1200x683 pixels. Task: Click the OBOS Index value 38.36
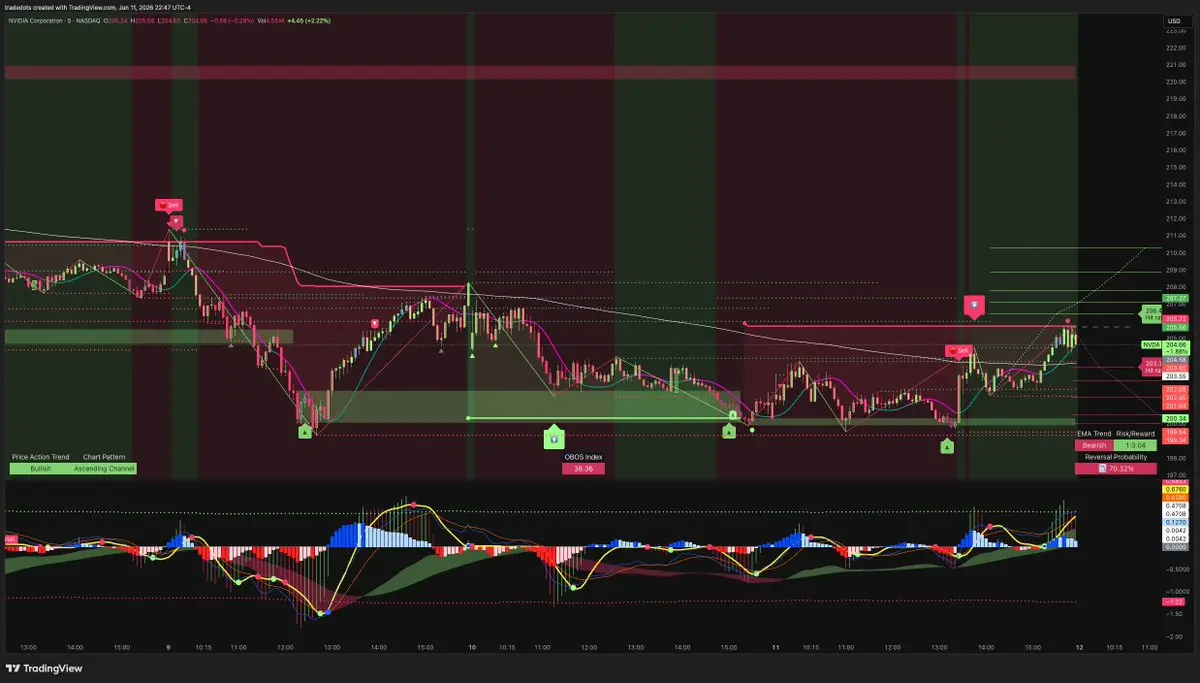click(x=584, y=468)
